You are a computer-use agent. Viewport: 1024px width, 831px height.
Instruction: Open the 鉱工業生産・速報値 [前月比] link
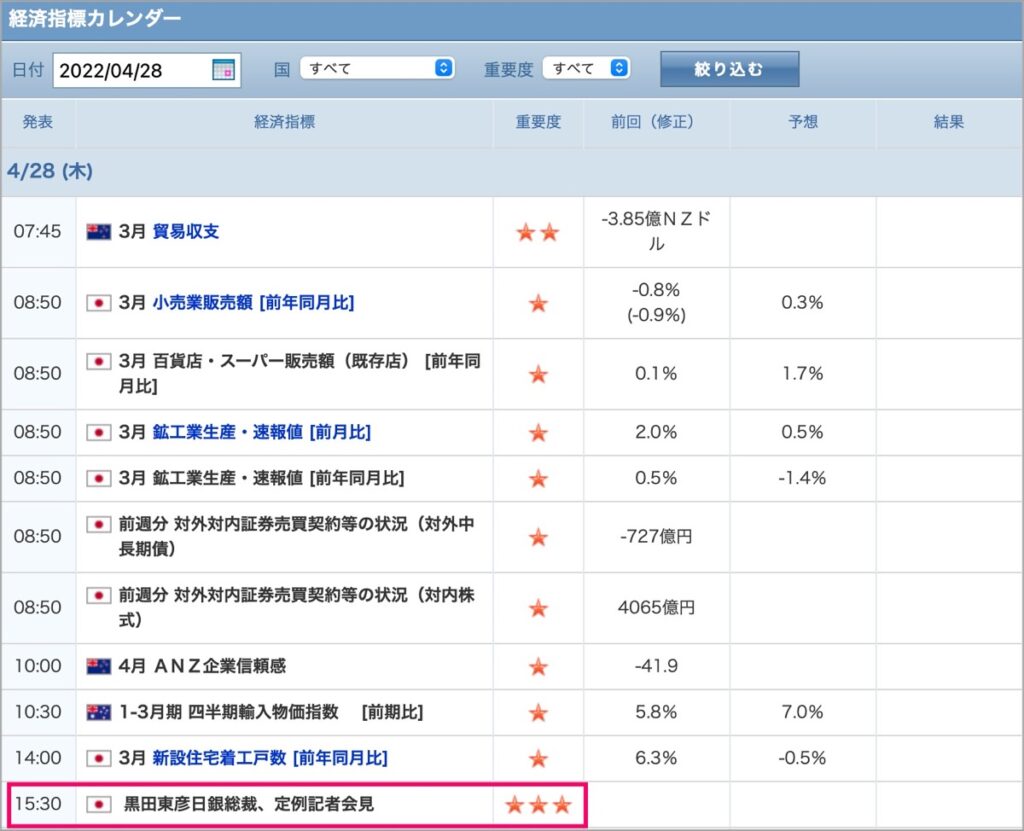tap(261, 432)
